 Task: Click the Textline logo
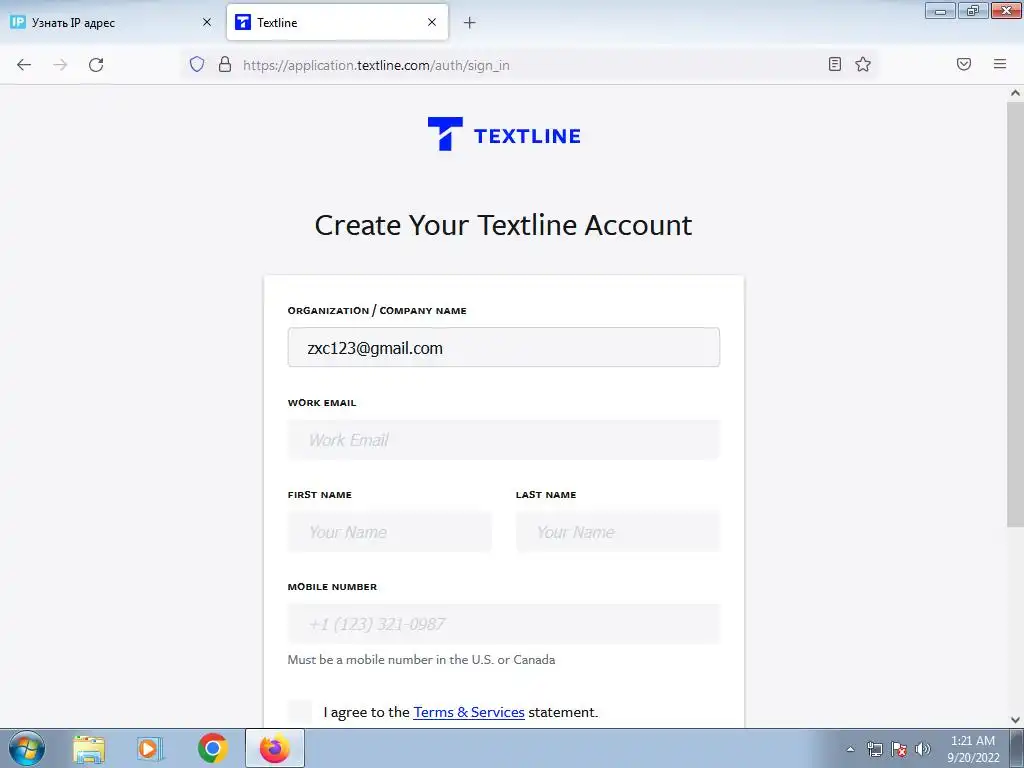[504, 135]
